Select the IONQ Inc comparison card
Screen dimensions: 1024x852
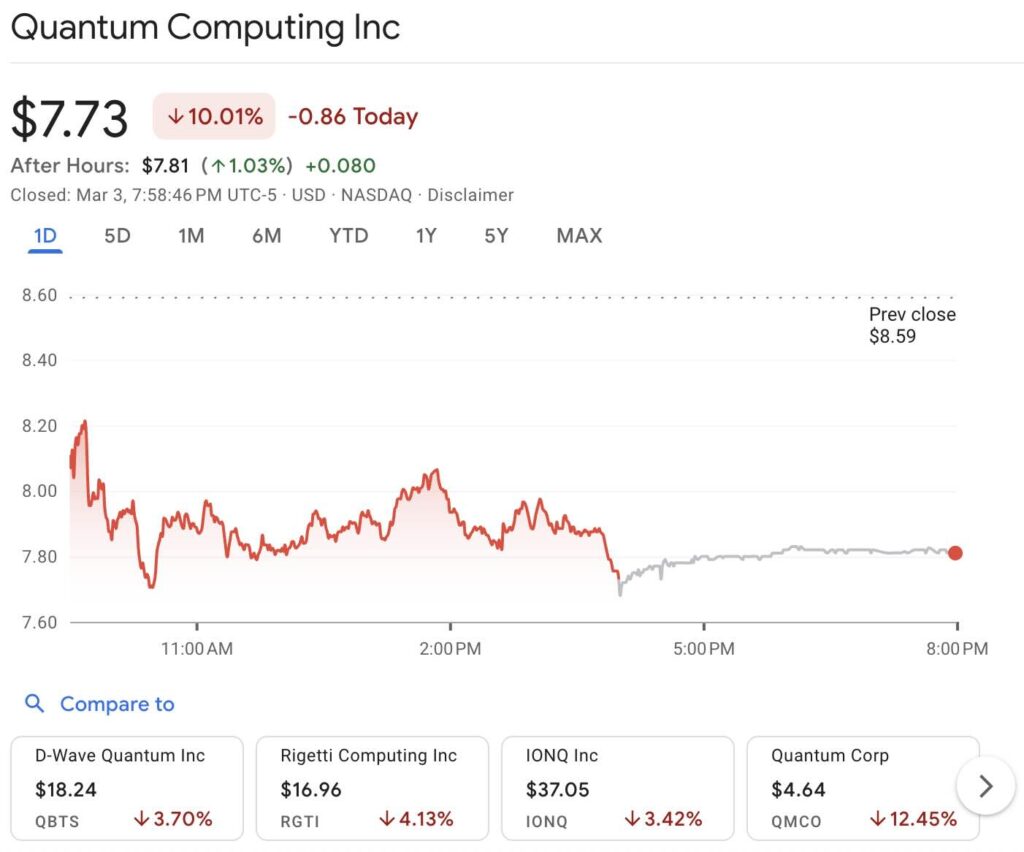coord(617,788)
